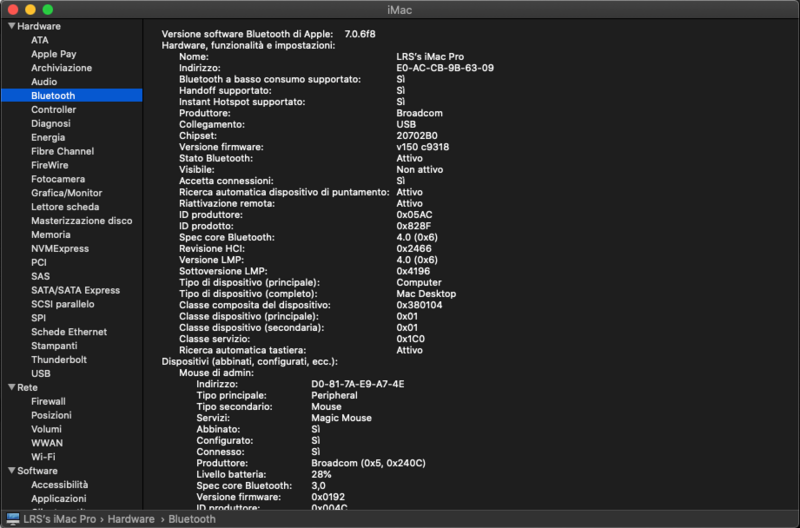Screen dimensions: 800x528
Task: Click the ID prodotto value 0x828F
Action: [x=414, y=226]
